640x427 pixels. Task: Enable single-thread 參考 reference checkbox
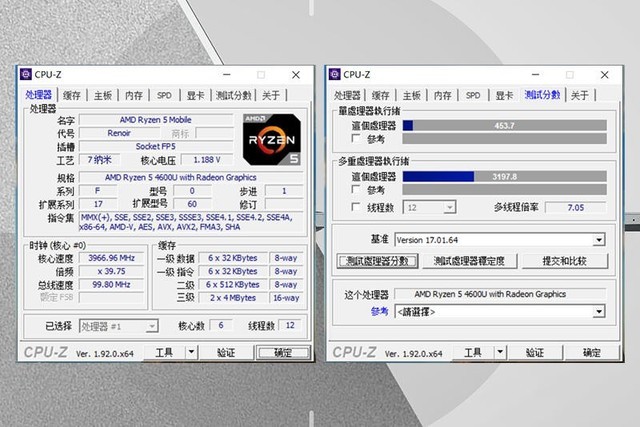tap(356, 139)
